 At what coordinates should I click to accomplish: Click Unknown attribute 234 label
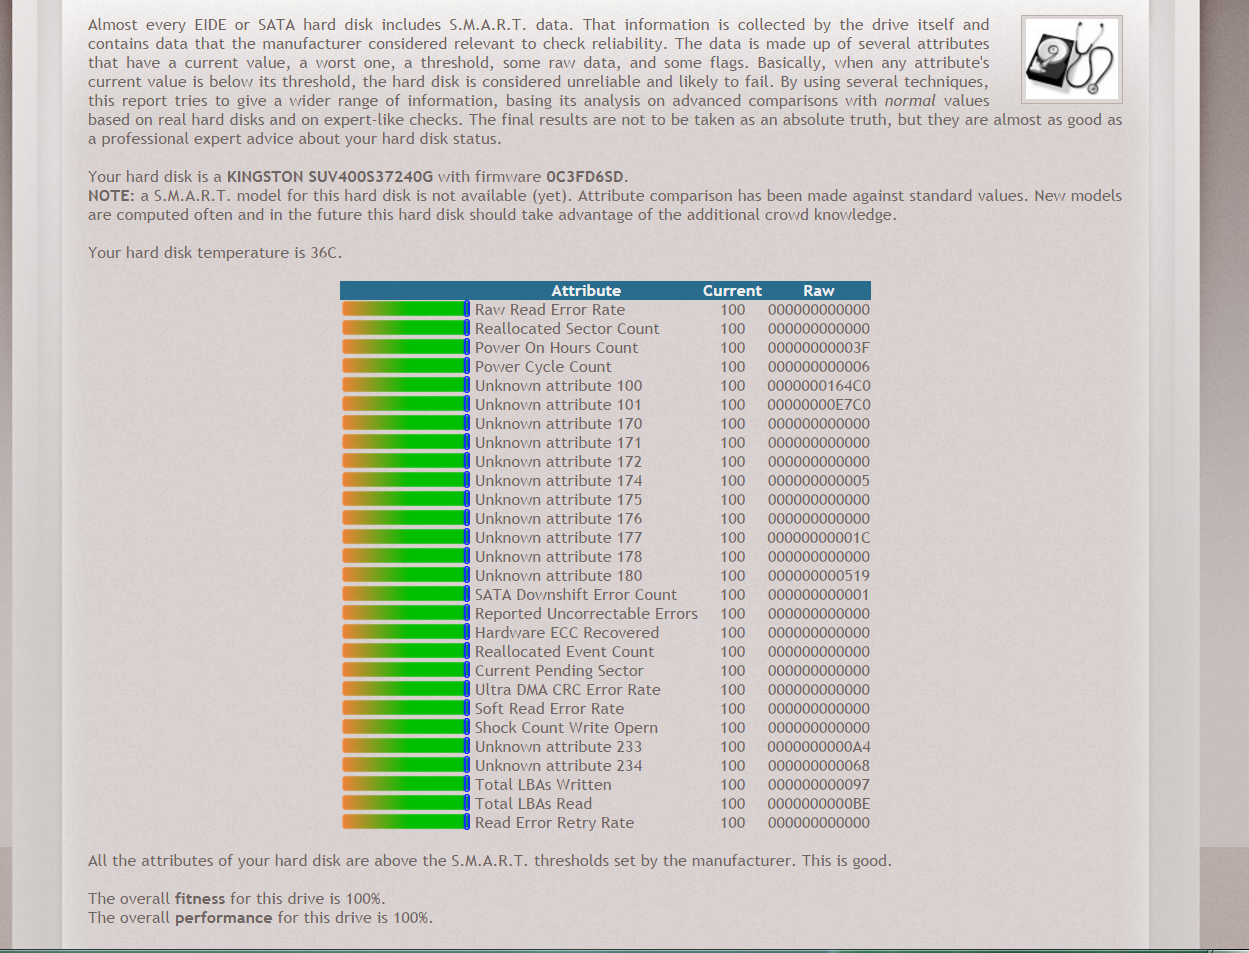[x=558, y=766]
